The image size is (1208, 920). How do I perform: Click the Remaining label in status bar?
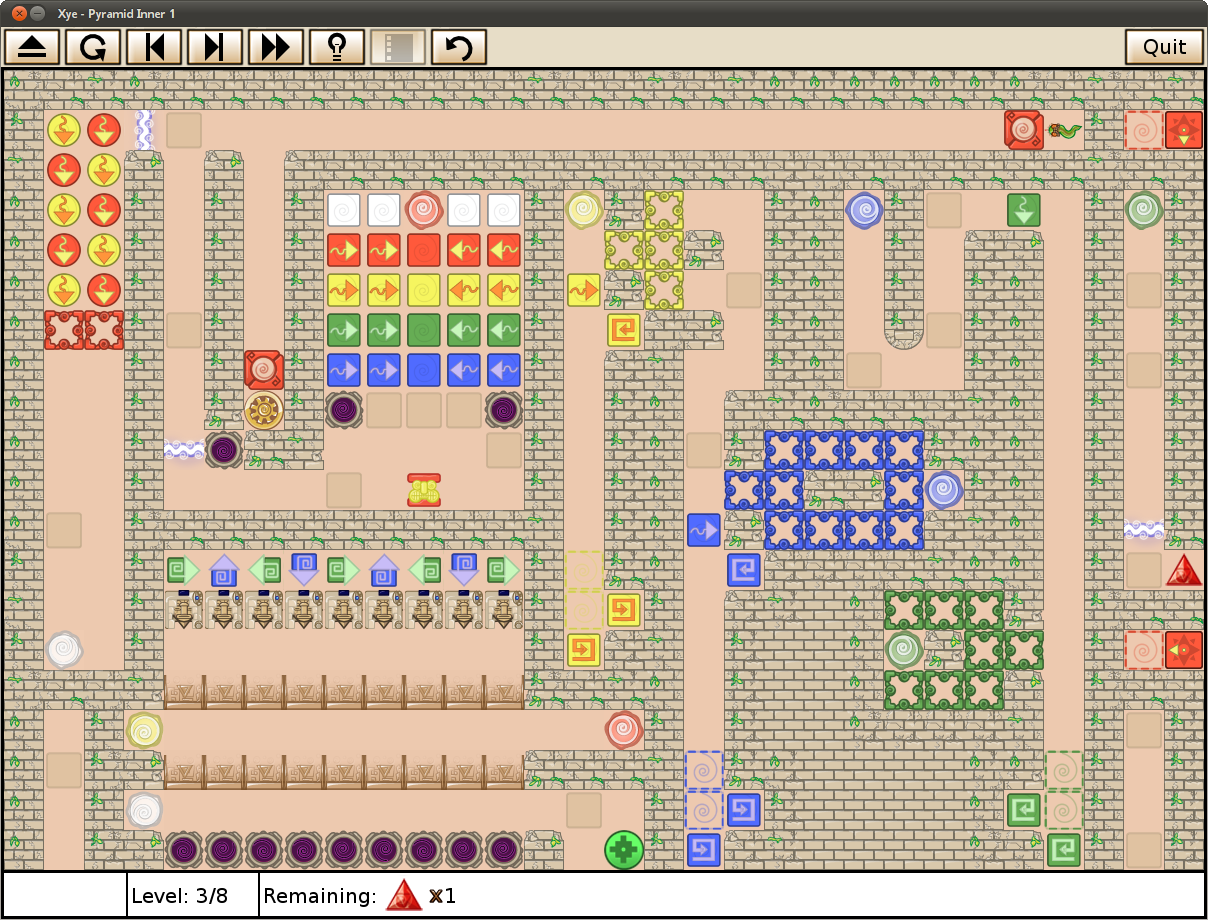tap(320, 896)
